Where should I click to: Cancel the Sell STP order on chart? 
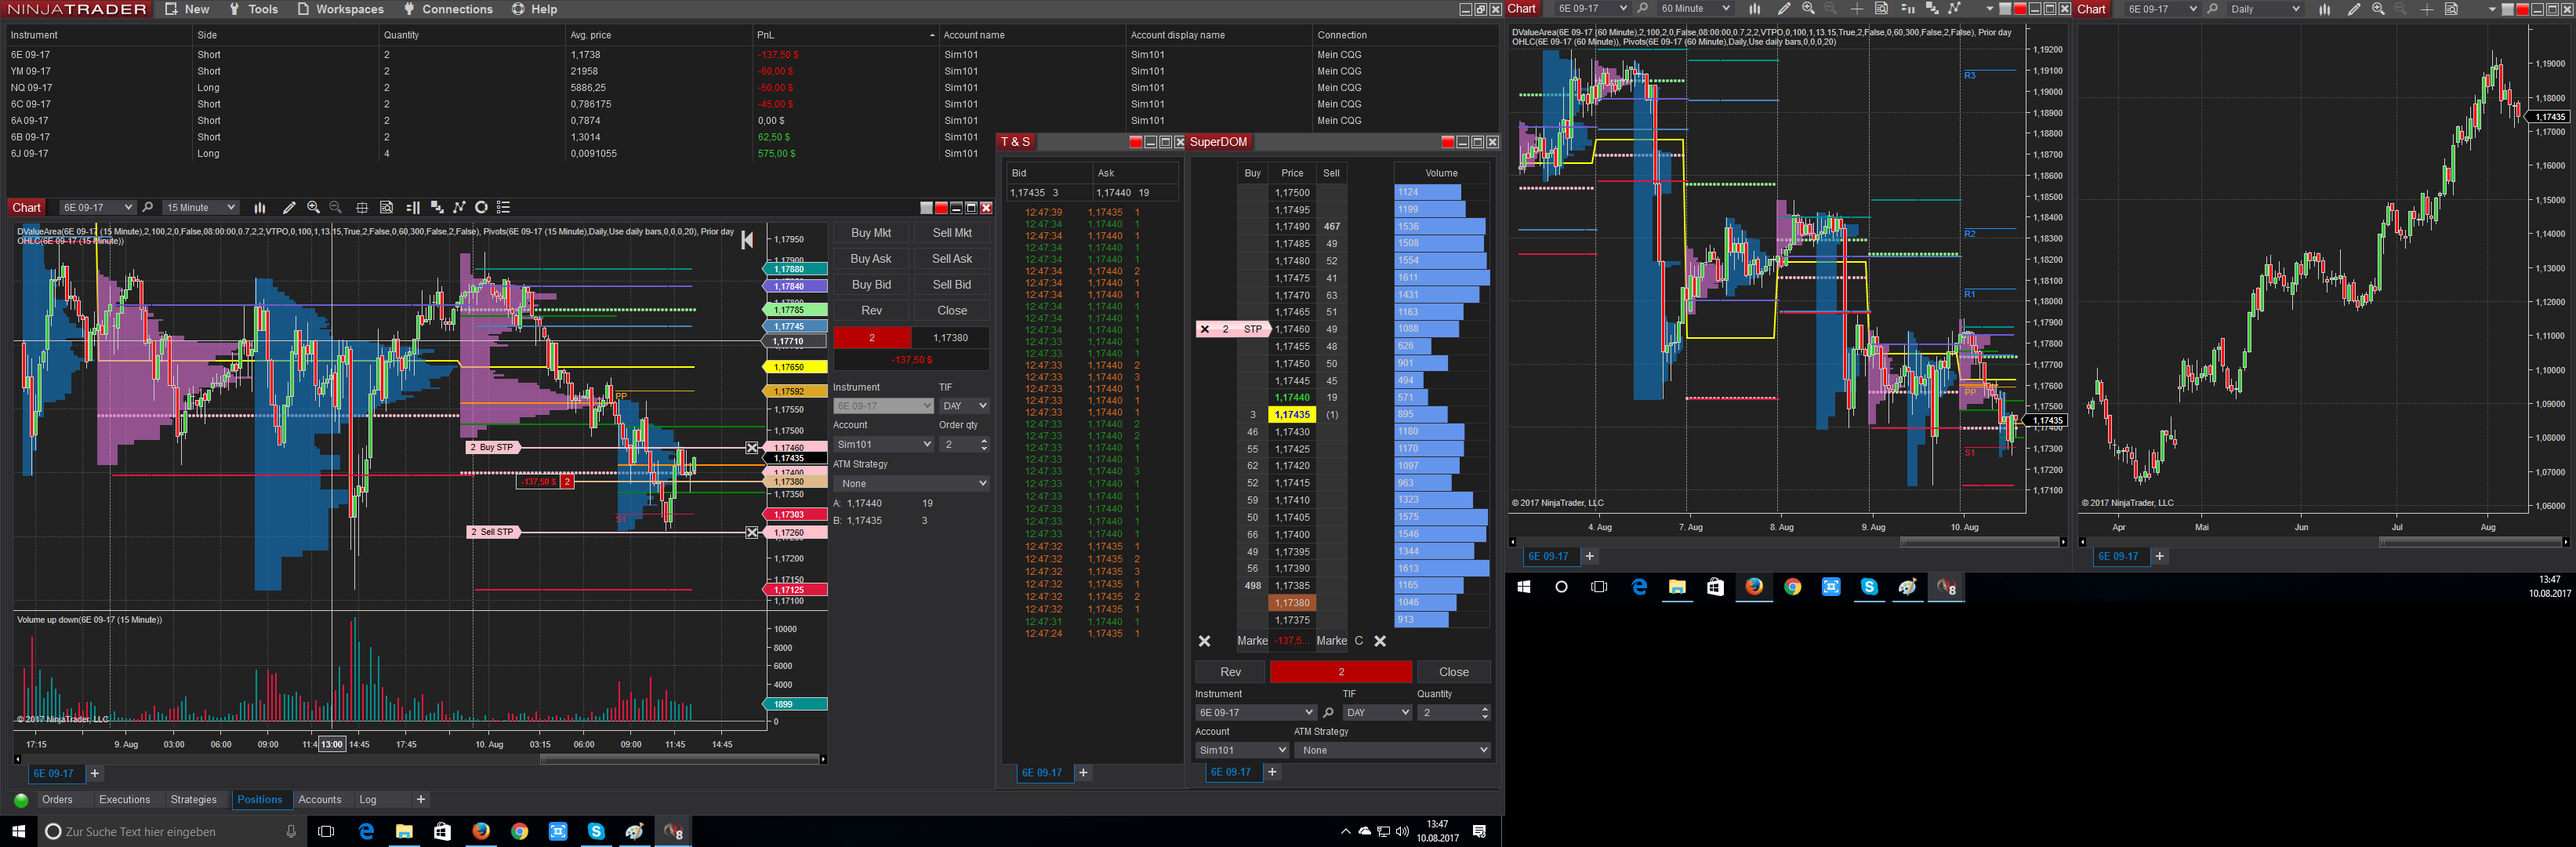[x=752, y=533]
